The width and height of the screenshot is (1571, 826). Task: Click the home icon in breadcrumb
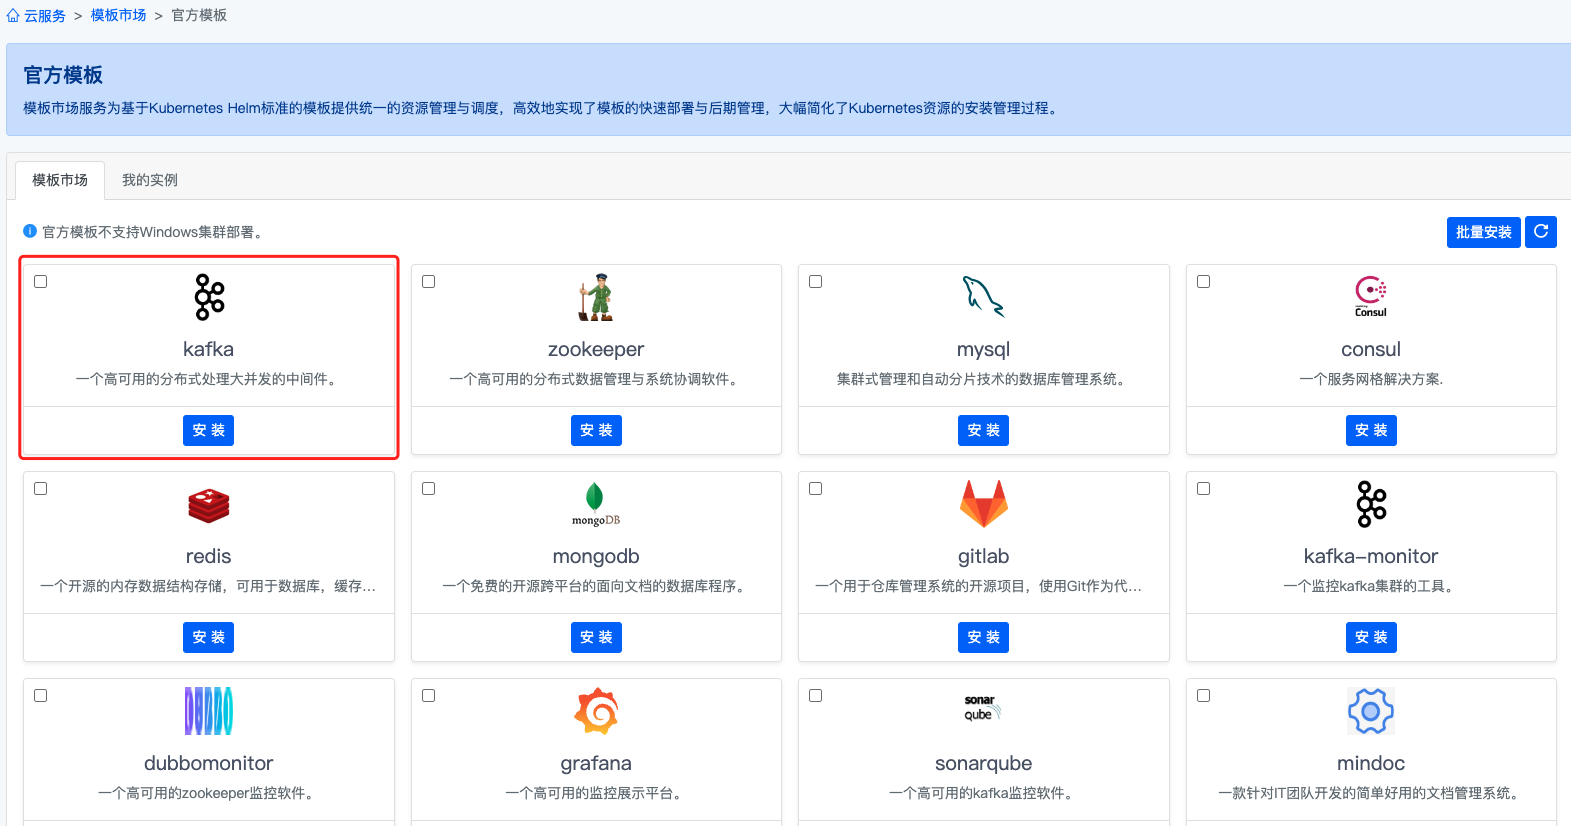coord(13,16)
